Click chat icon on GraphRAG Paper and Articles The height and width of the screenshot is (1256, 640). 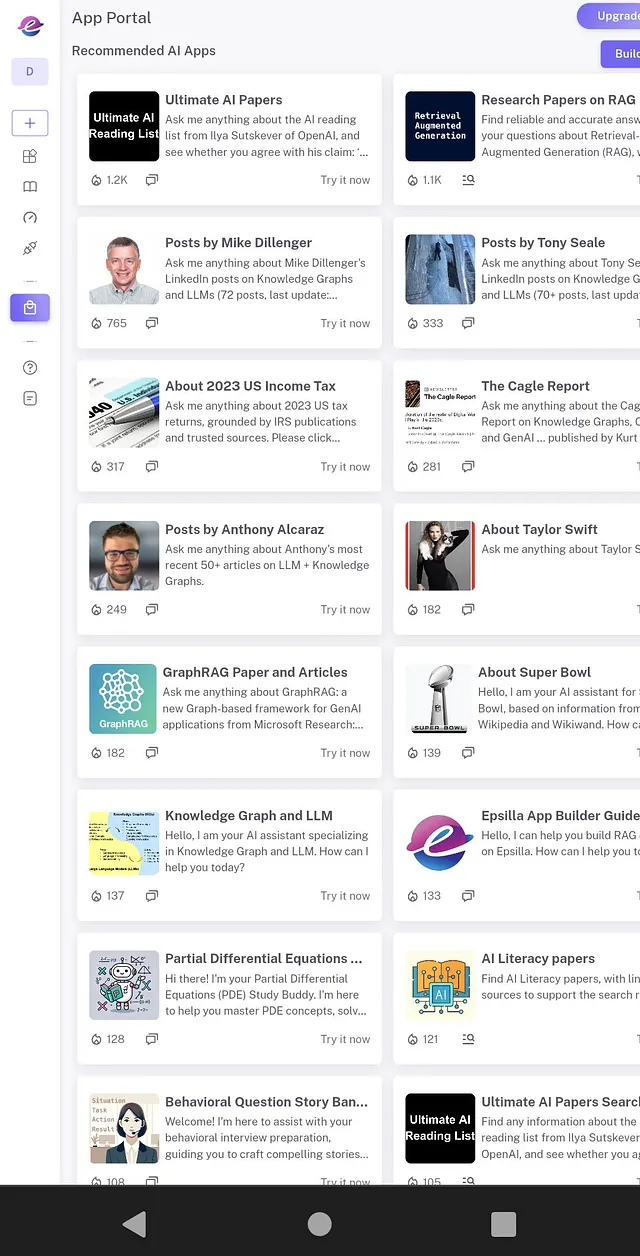tap(152, 753)
